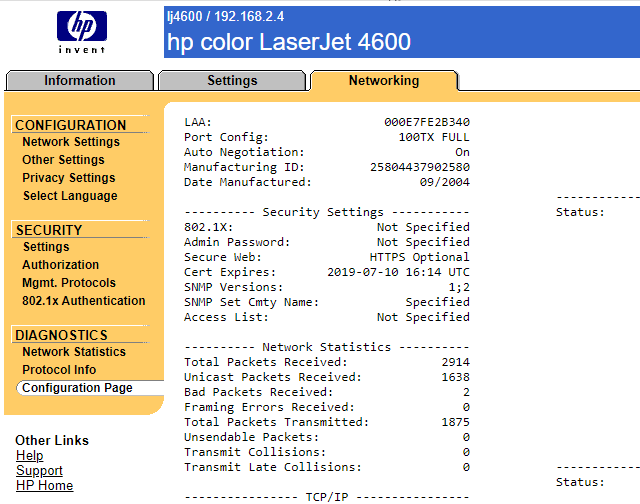The width and height of the screenshot is (640, 504).
Task: Click the Admin Password label
Action: tap(237, 242)
